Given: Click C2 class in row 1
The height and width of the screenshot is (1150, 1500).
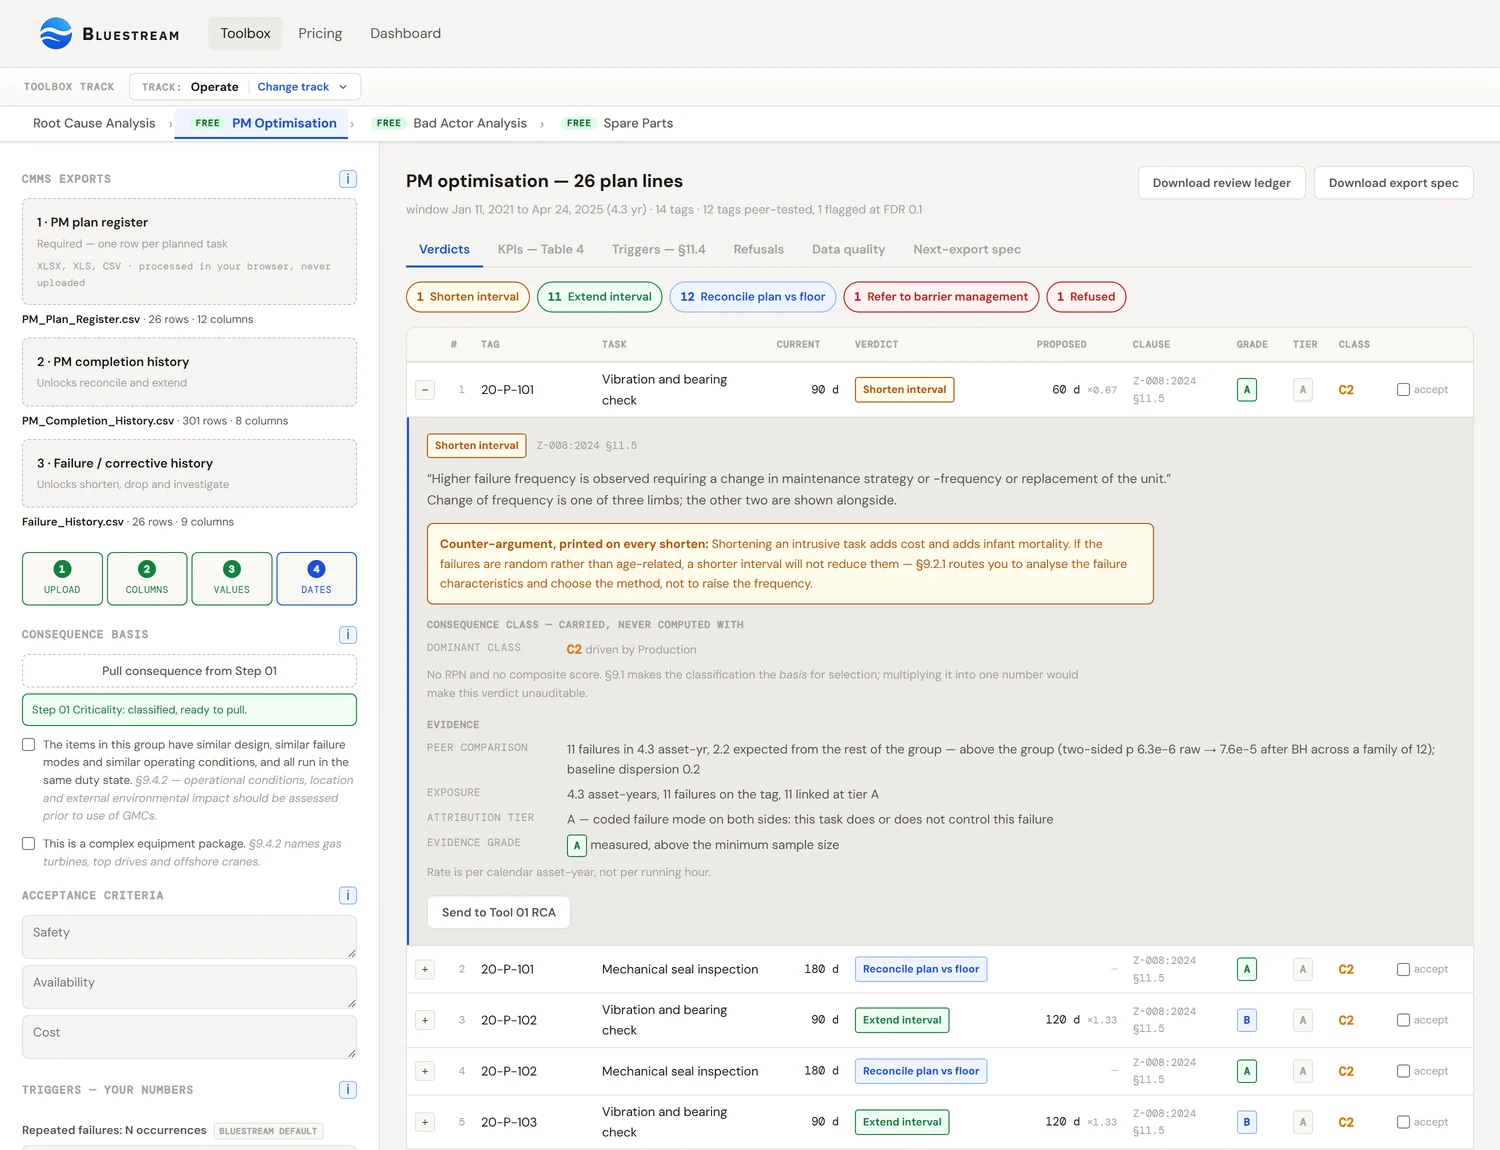Looking at the screenshot, I should (1346, 390).
